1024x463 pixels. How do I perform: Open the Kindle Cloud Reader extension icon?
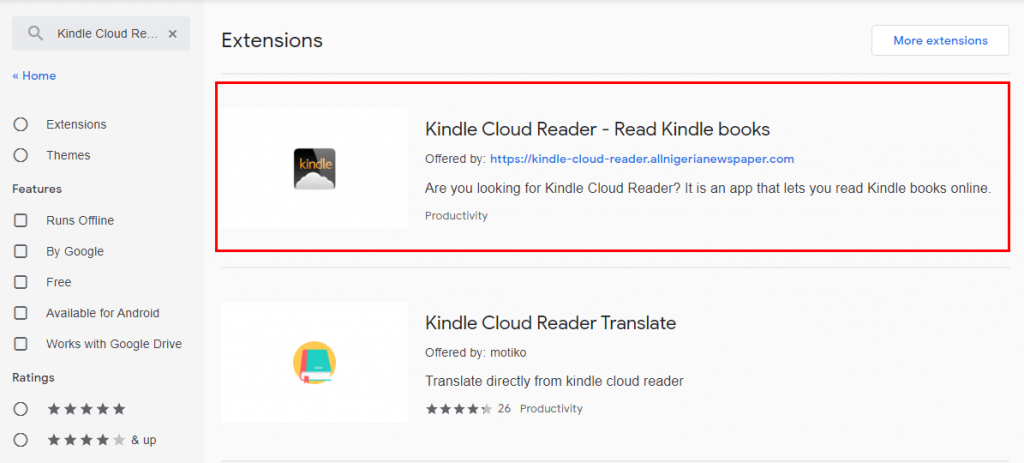314,169
